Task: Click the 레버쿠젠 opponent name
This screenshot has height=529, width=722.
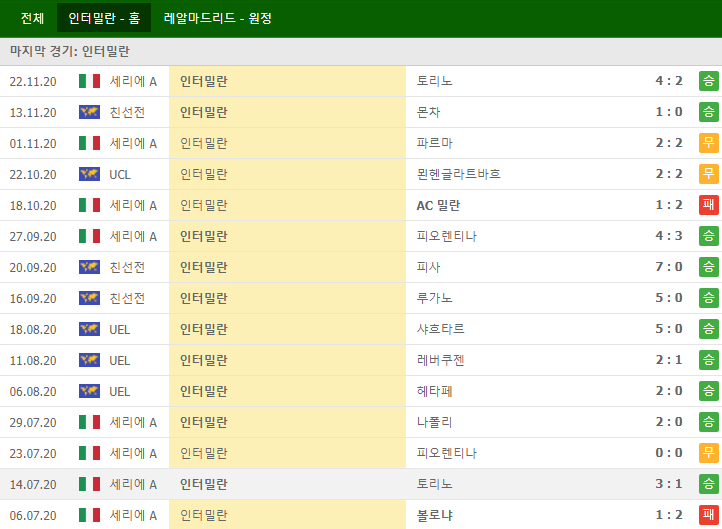Action: coord(440,360)
